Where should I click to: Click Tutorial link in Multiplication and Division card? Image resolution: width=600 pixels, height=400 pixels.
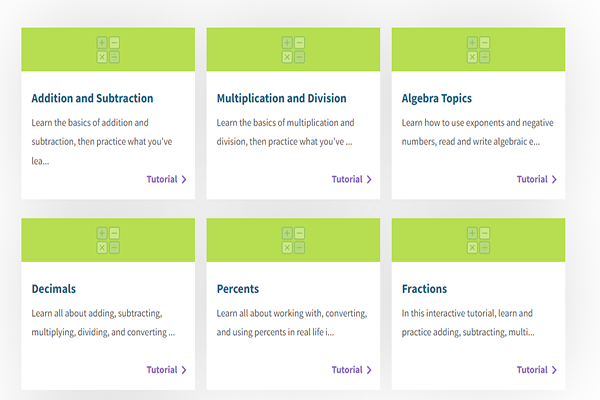click(346, 180)
